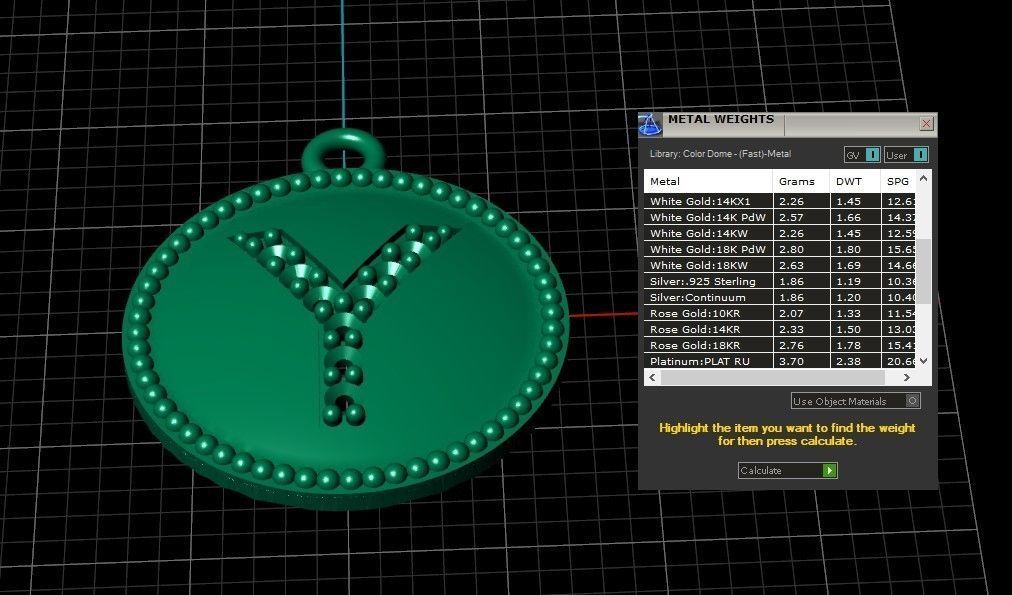Select White Gold:18K PdW row
This screenshot has height=595, width=1012.
(779, 249)
